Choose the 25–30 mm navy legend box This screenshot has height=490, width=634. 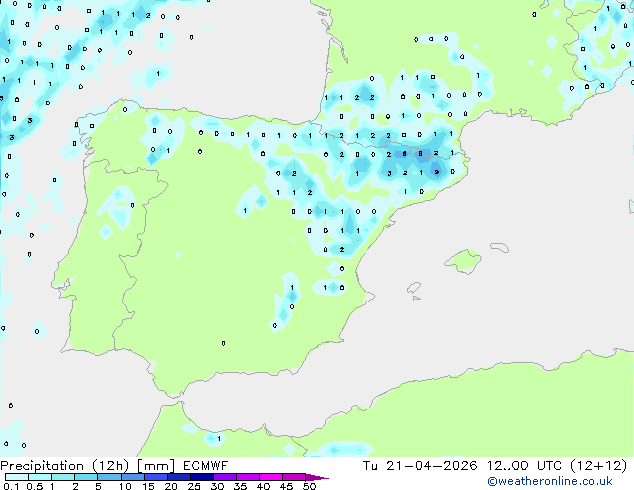[201, 477]
